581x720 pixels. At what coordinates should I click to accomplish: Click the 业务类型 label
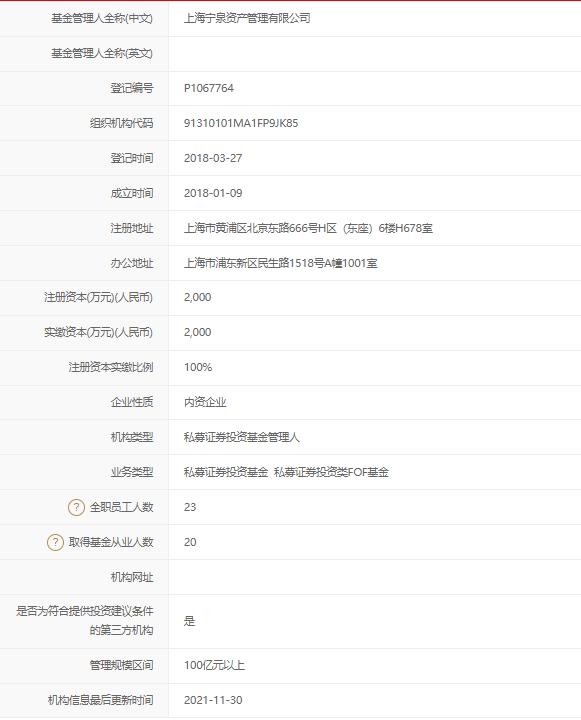131,472
